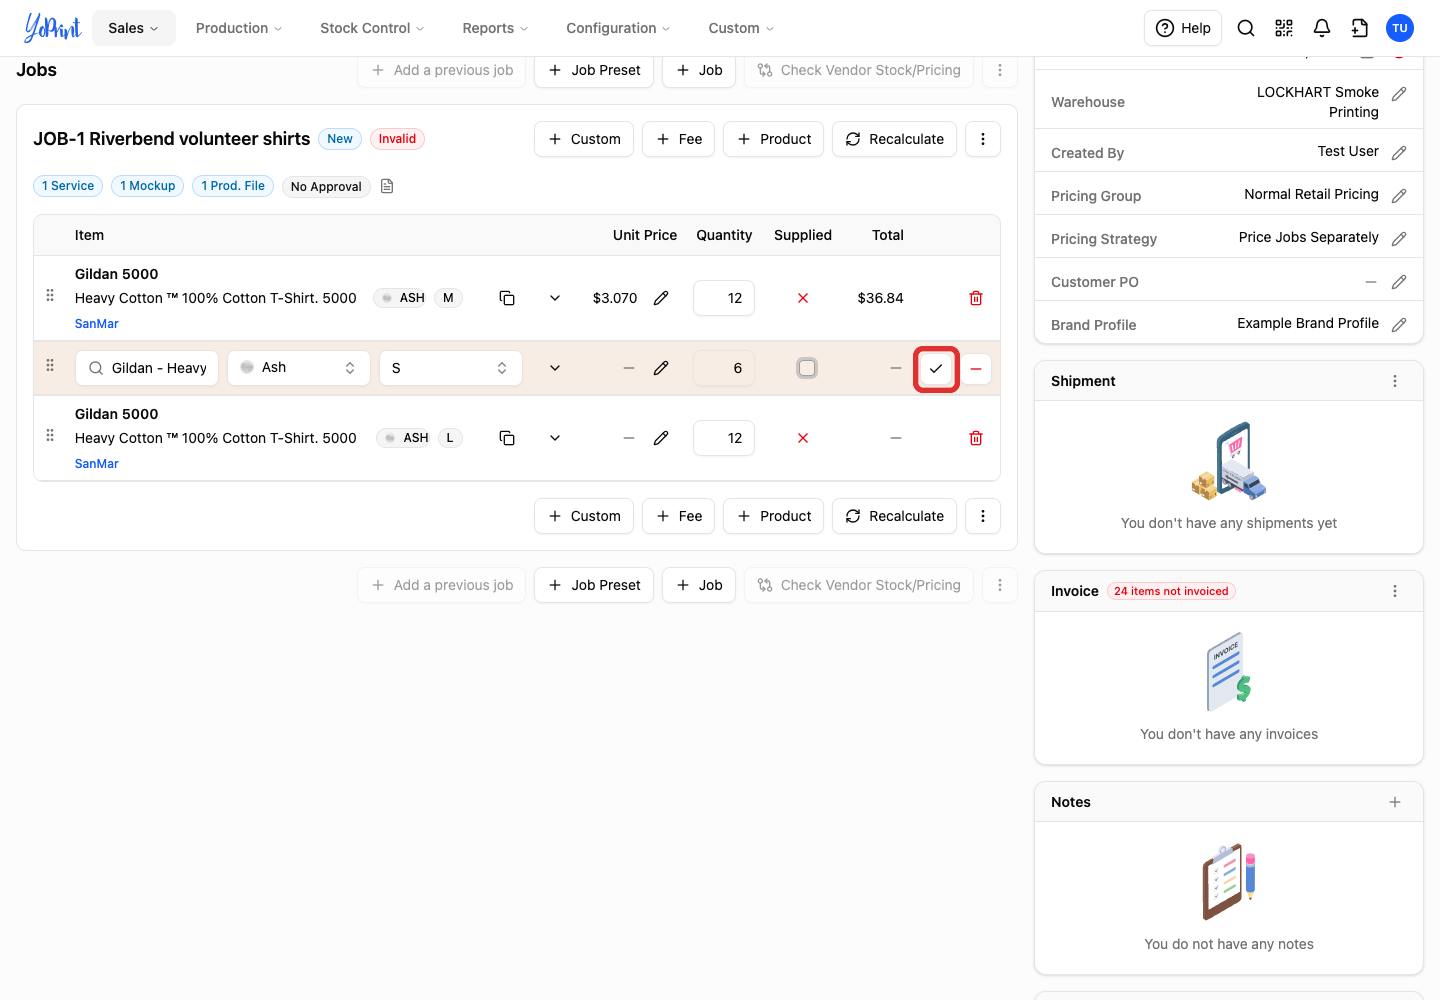Click quantity field showing 6
The image size is (1440, 1000).
click(x=724, y=368)
